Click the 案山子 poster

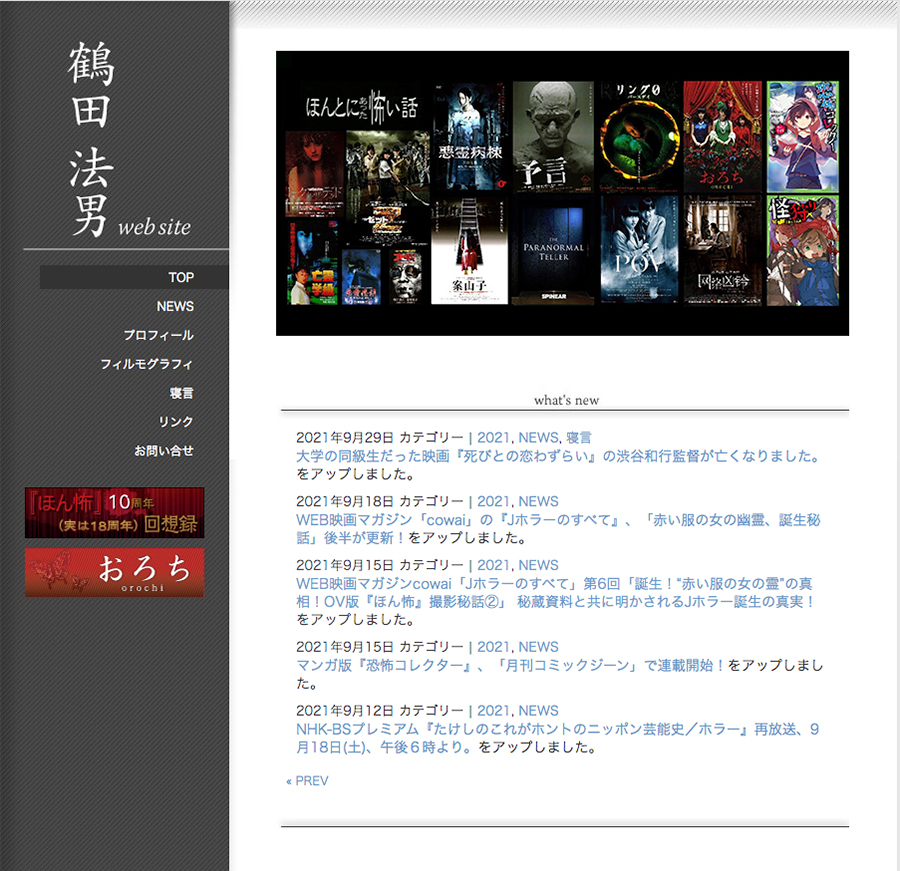470,250
